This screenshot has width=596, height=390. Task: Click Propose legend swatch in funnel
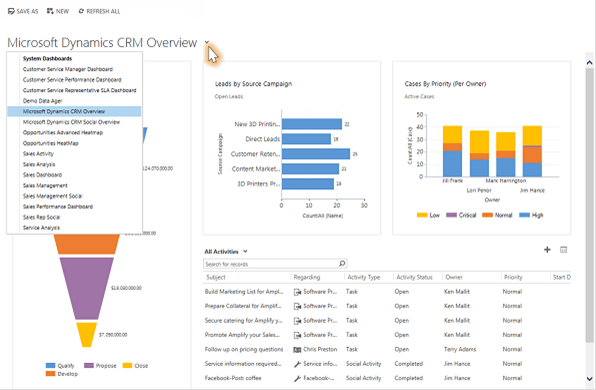89,366
